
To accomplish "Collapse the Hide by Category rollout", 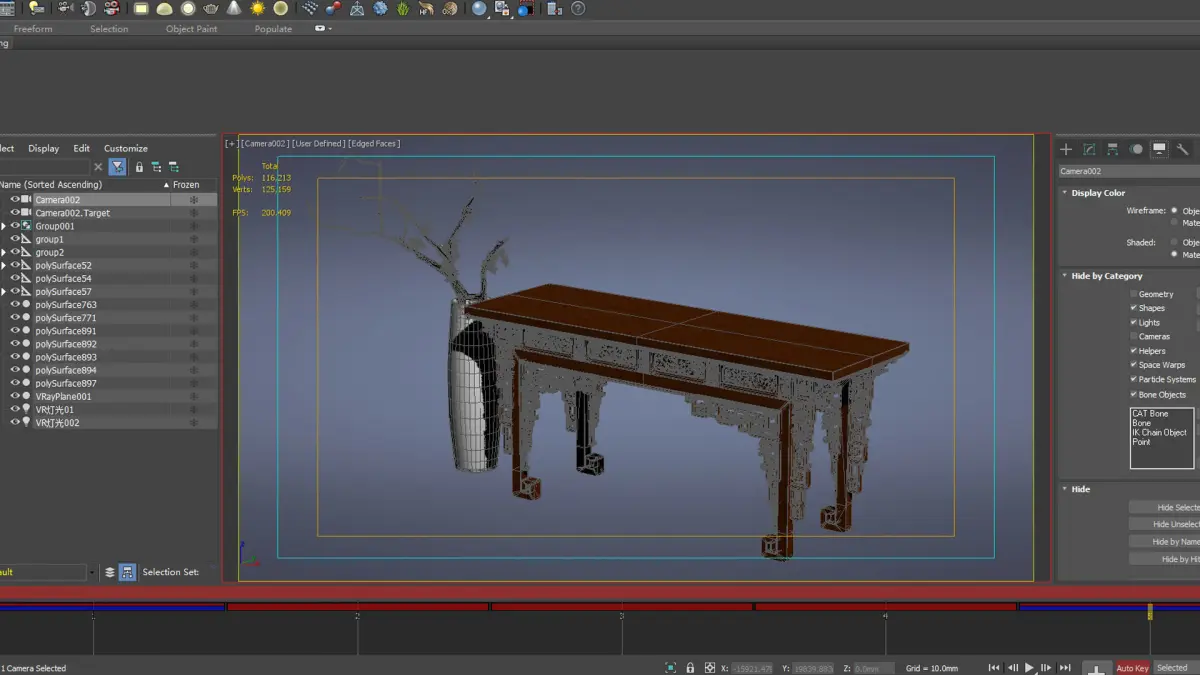I will [x=1065, y=275].
